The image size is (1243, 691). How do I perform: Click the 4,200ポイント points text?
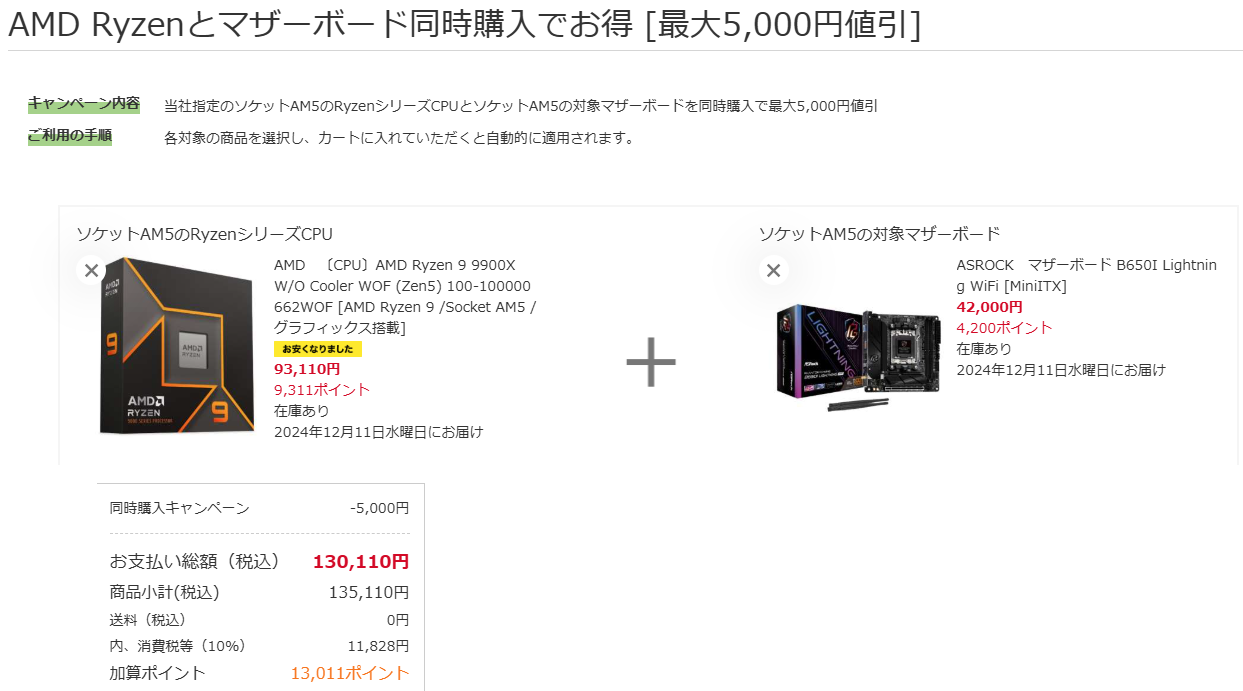(x=1004, y=327)
